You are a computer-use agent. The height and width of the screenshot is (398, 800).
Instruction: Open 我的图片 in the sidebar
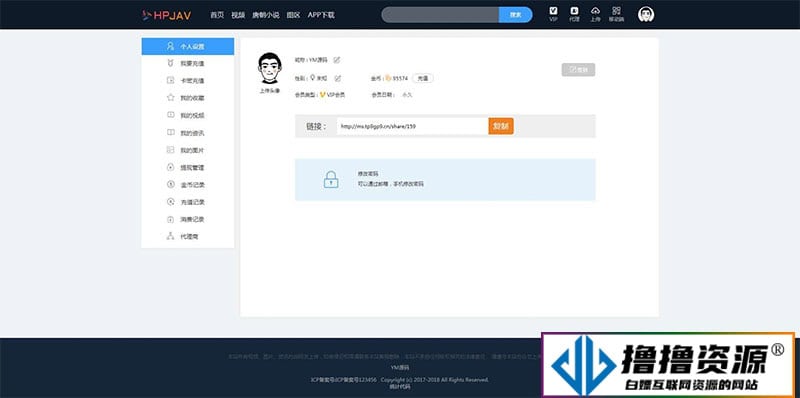coord(188,151)
